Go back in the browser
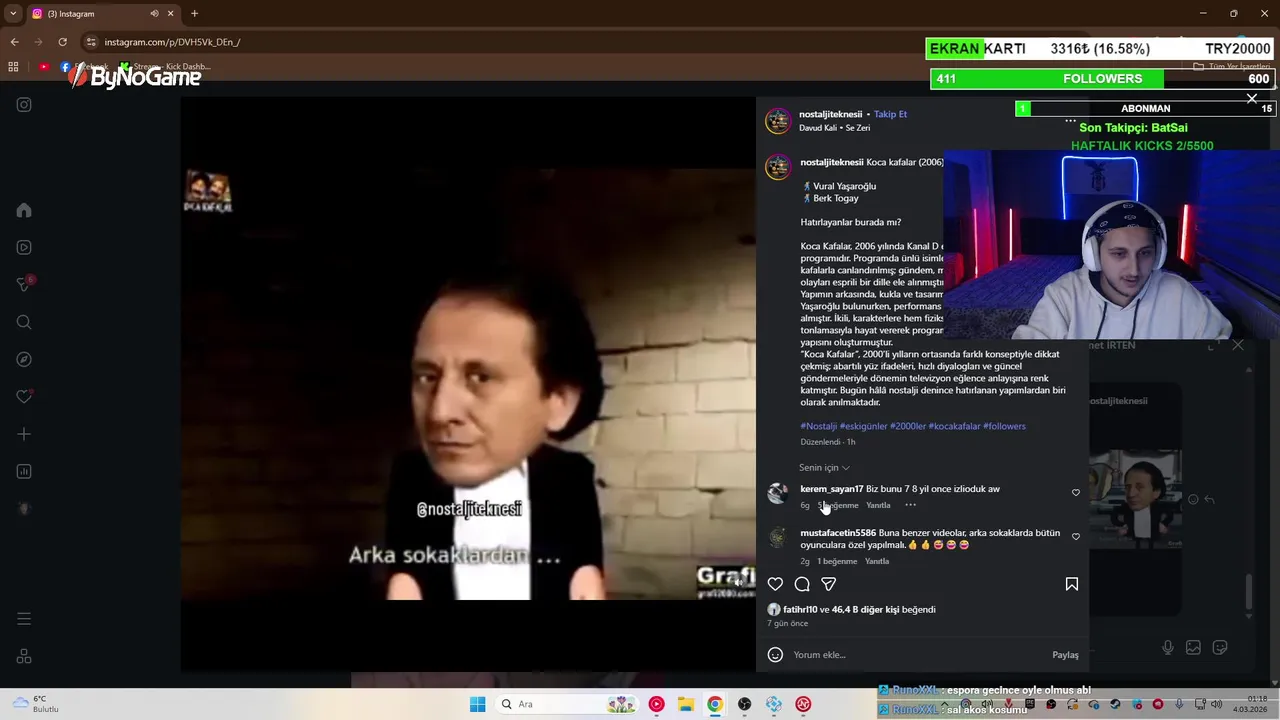Image resolution: width=1280 pixels, height=720 pixels. [x=14, y=42]
